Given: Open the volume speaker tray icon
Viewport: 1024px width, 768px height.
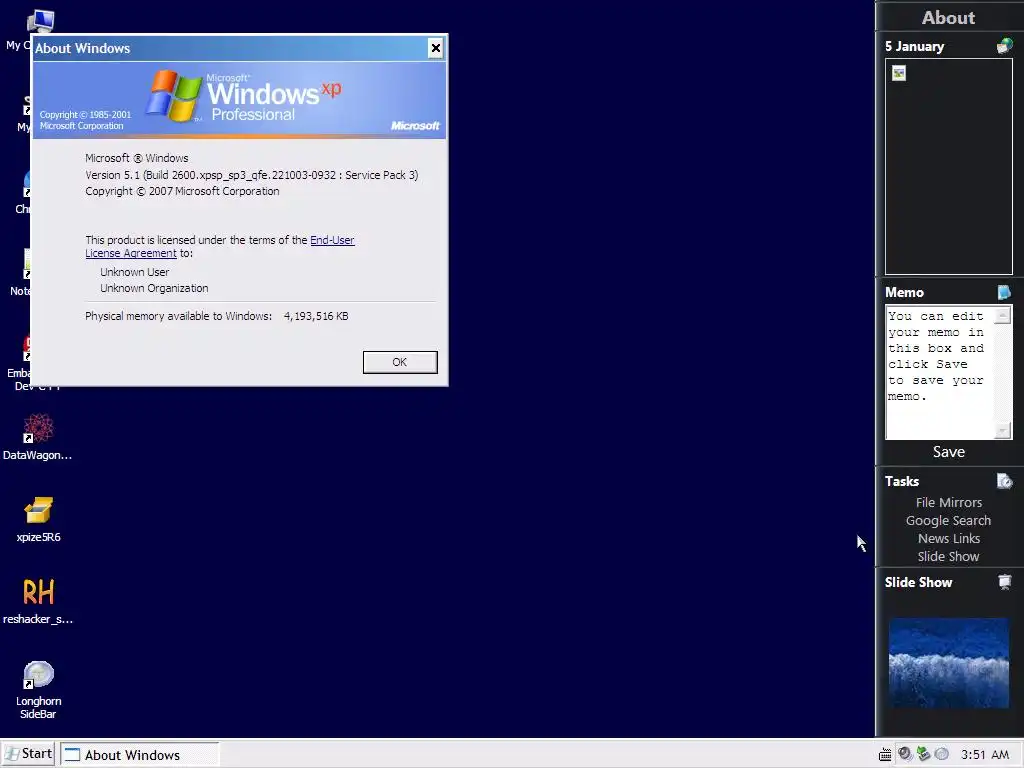Looking at the screenshot, I should click(904, 754).
